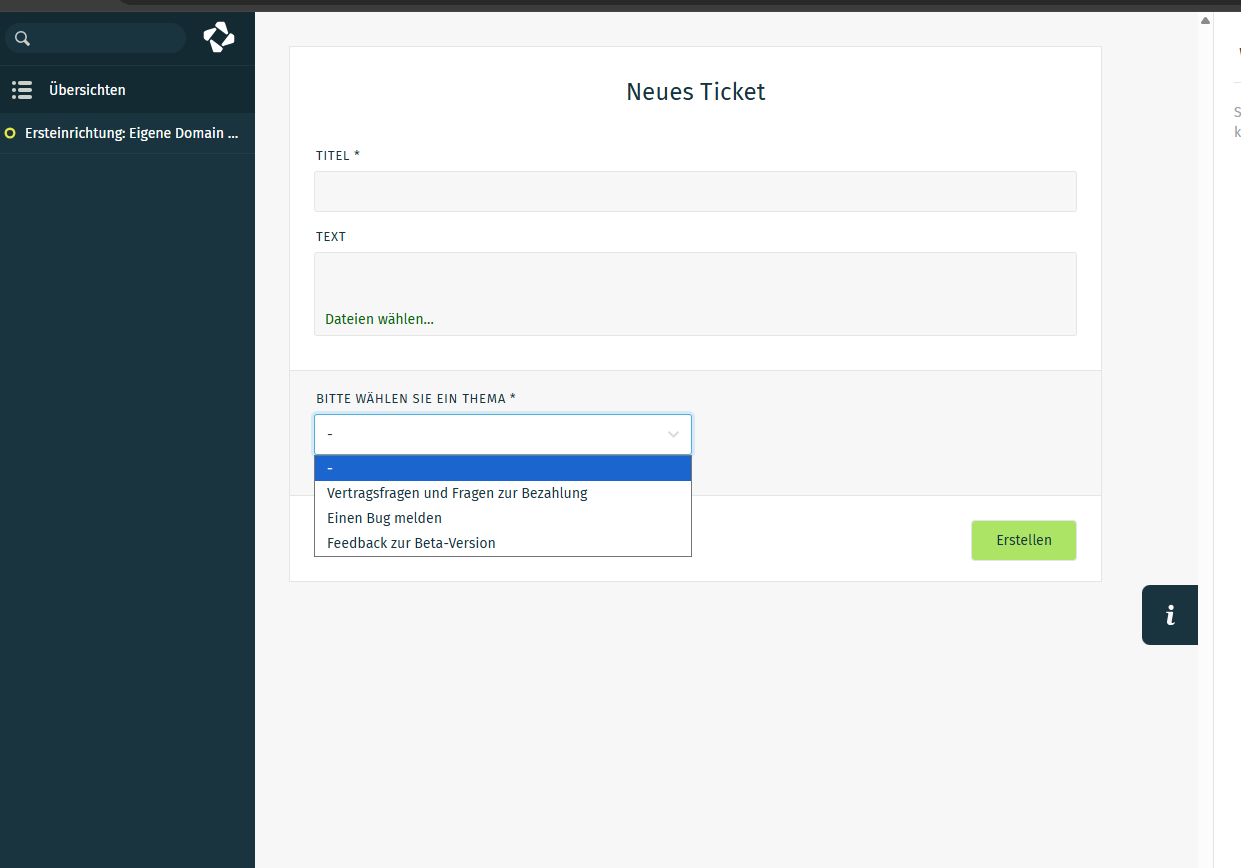Click inside the Text message area
This screenshot has height=868, width=1241.
click(x=695, y=278)
